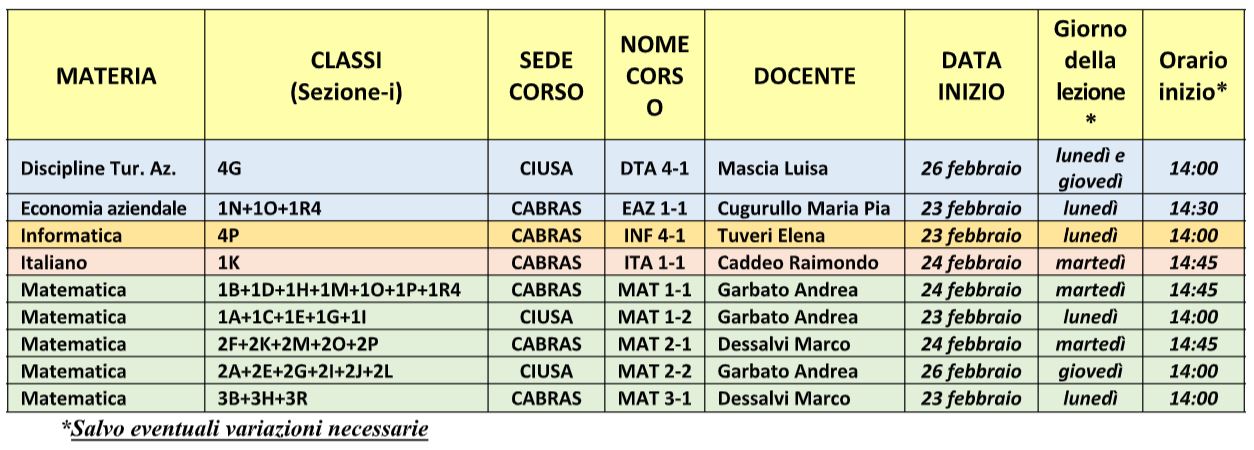Select the Economia aziendale row label
1254x450 pixels.
coord(106,208)
